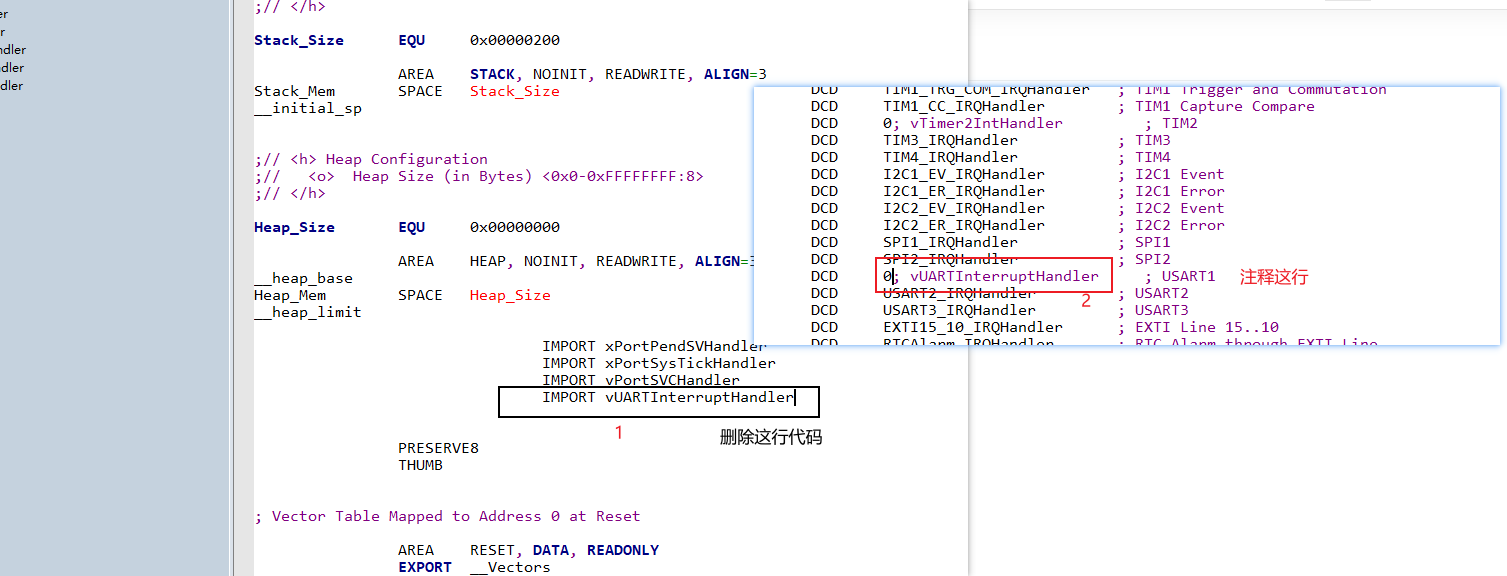Click the bold Heap_Size label before EQU

[x=294, y=228]
